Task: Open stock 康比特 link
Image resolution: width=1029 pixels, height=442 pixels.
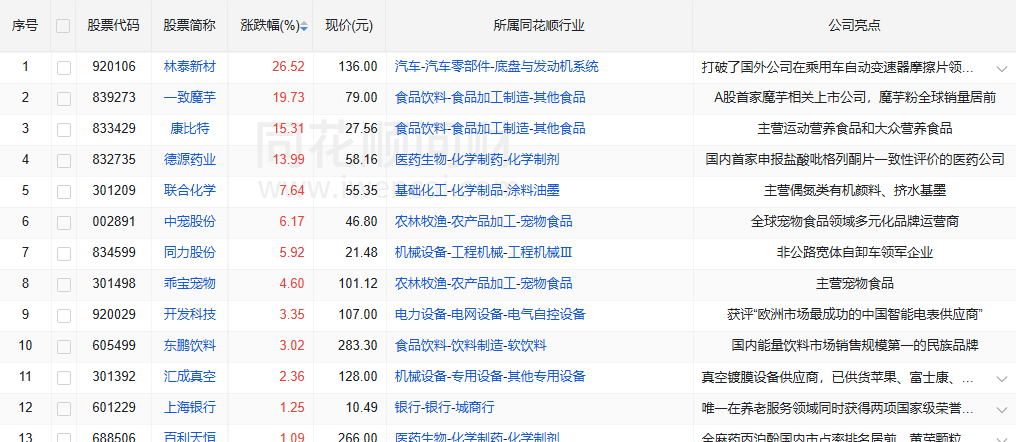Action: (190, 128)
